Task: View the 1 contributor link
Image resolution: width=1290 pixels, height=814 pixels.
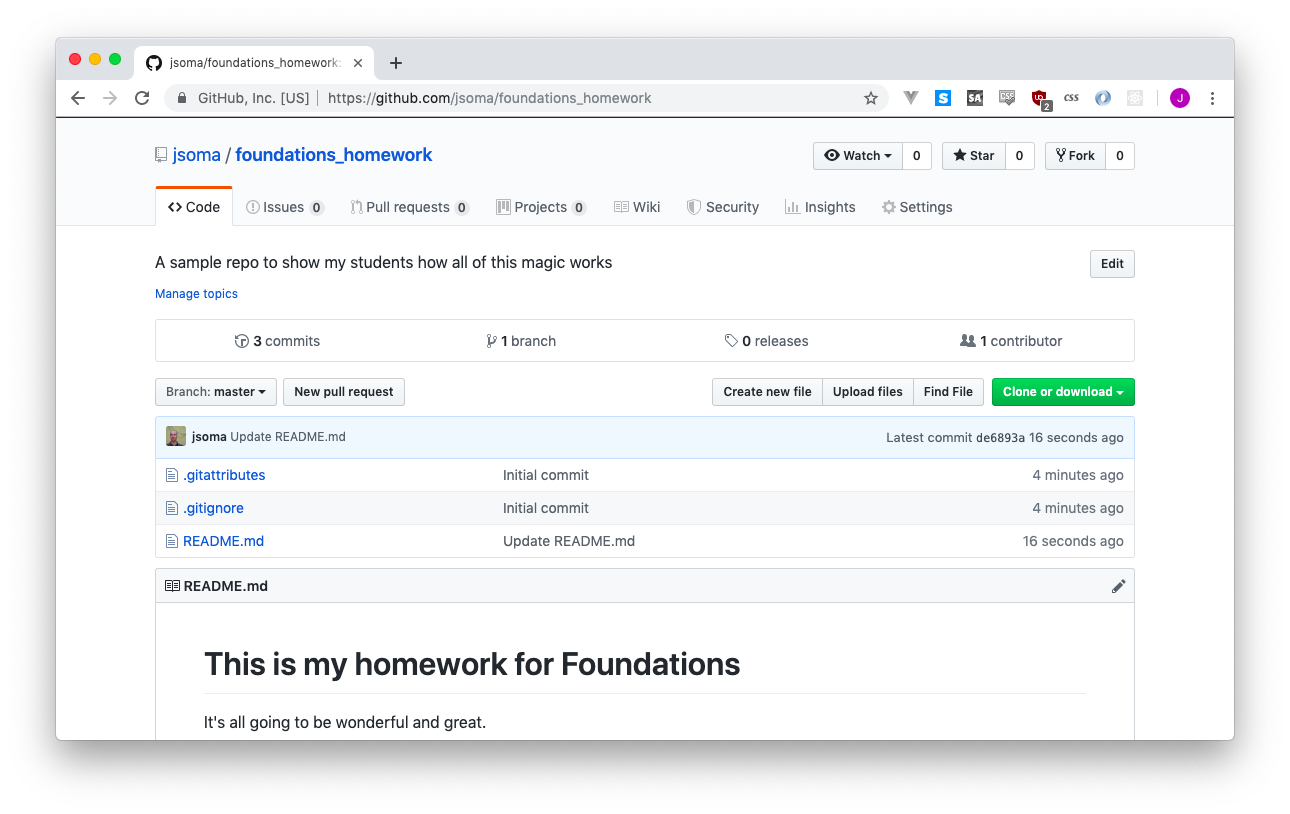Action: (1011, 341)
